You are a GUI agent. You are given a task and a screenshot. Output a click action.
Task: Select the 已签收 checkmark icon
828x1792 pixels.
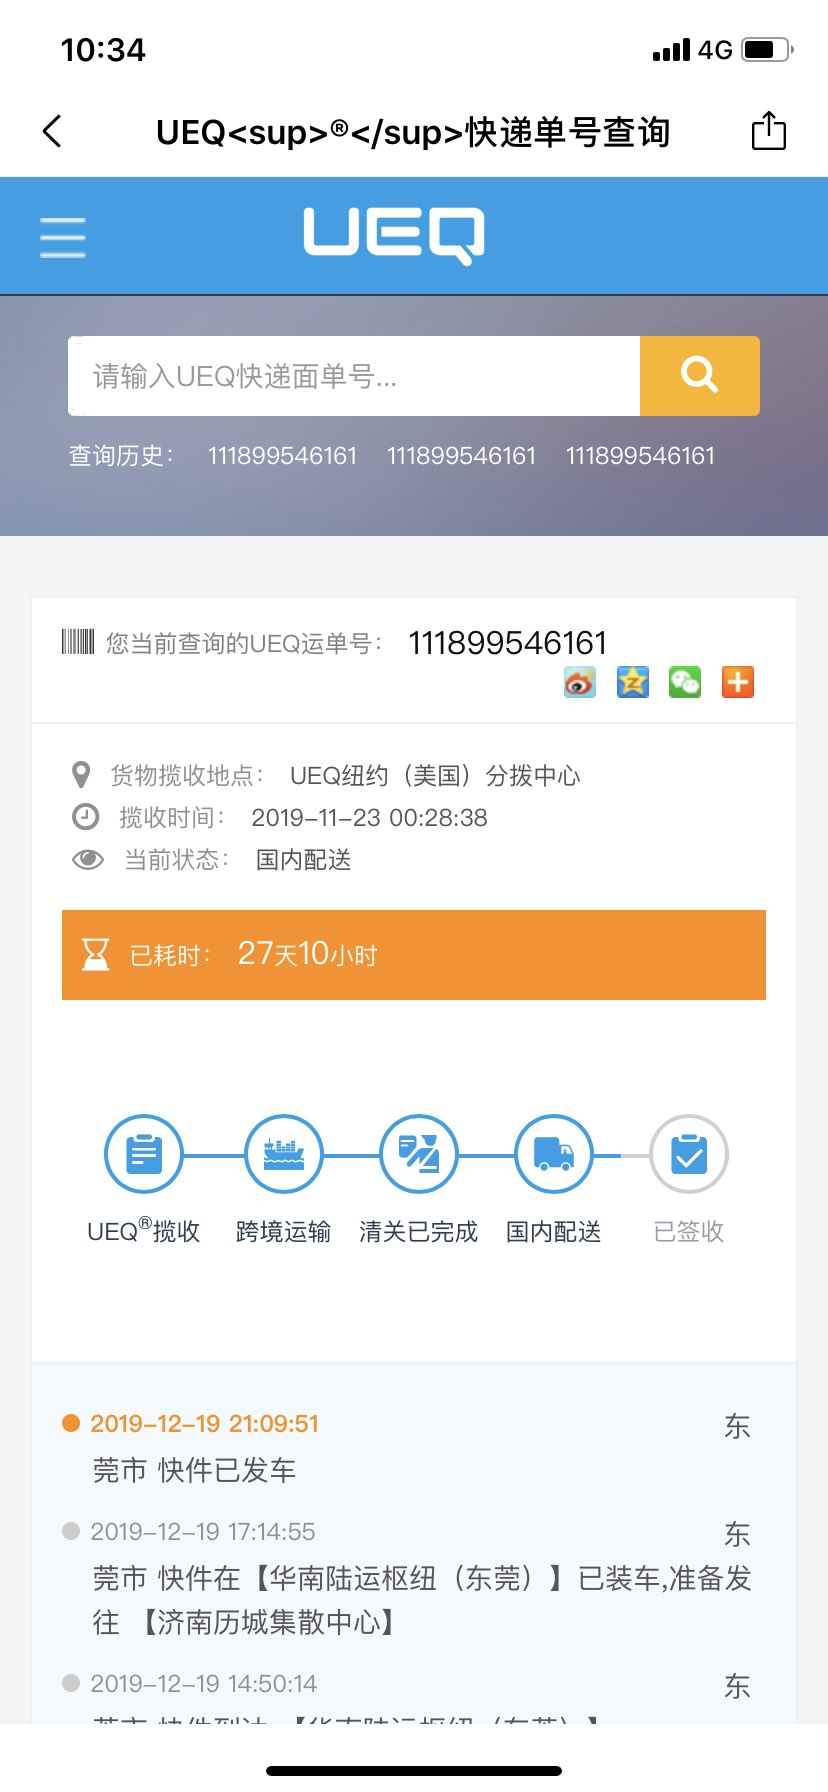689,1154
